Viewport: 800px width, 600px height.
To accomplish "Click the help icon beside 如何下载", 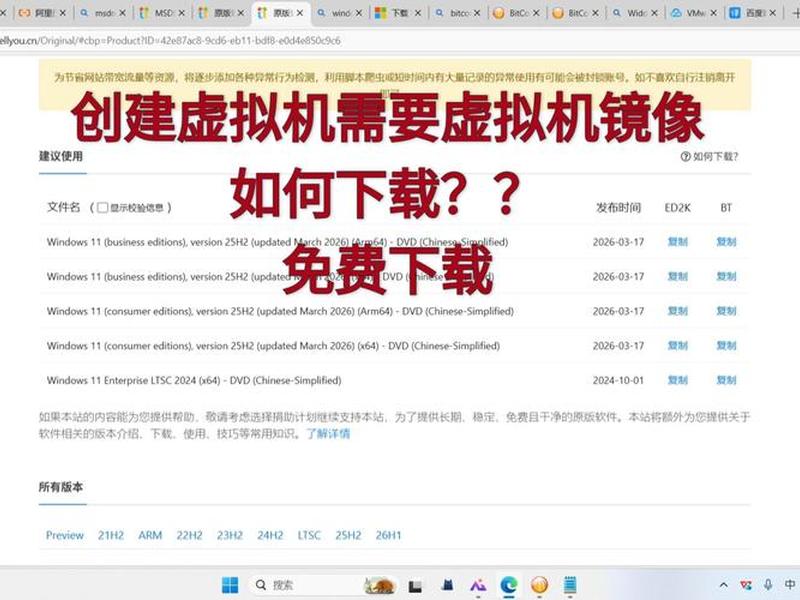I will (x=685, y=157).
